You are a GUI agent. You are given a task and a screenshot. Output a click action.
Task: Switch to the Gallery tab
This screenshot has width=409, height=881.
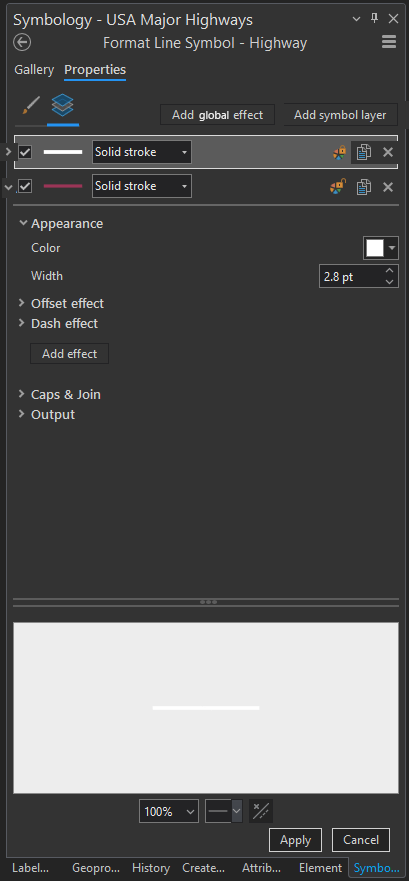[x=34, y=70]
